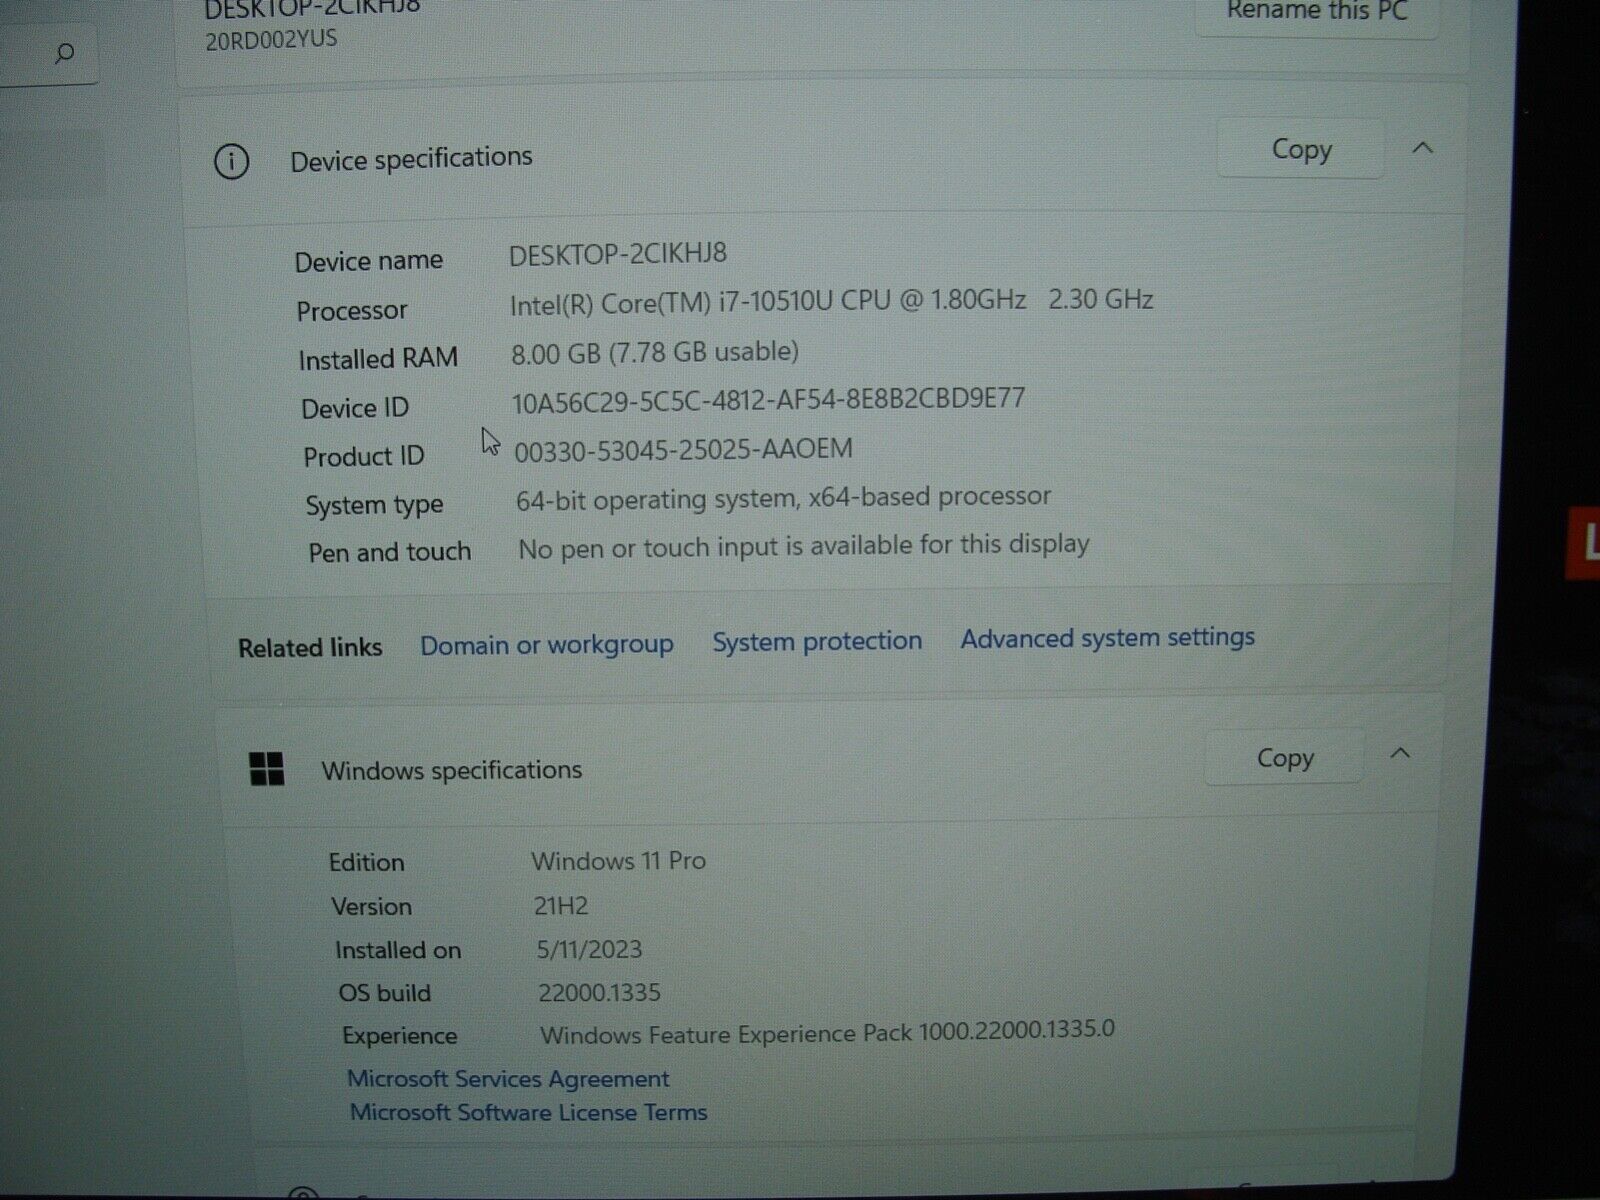This screenshot has width=1600, height=1200.
Task: Open Microsoft Services Agreement link
Action: 508,1079
